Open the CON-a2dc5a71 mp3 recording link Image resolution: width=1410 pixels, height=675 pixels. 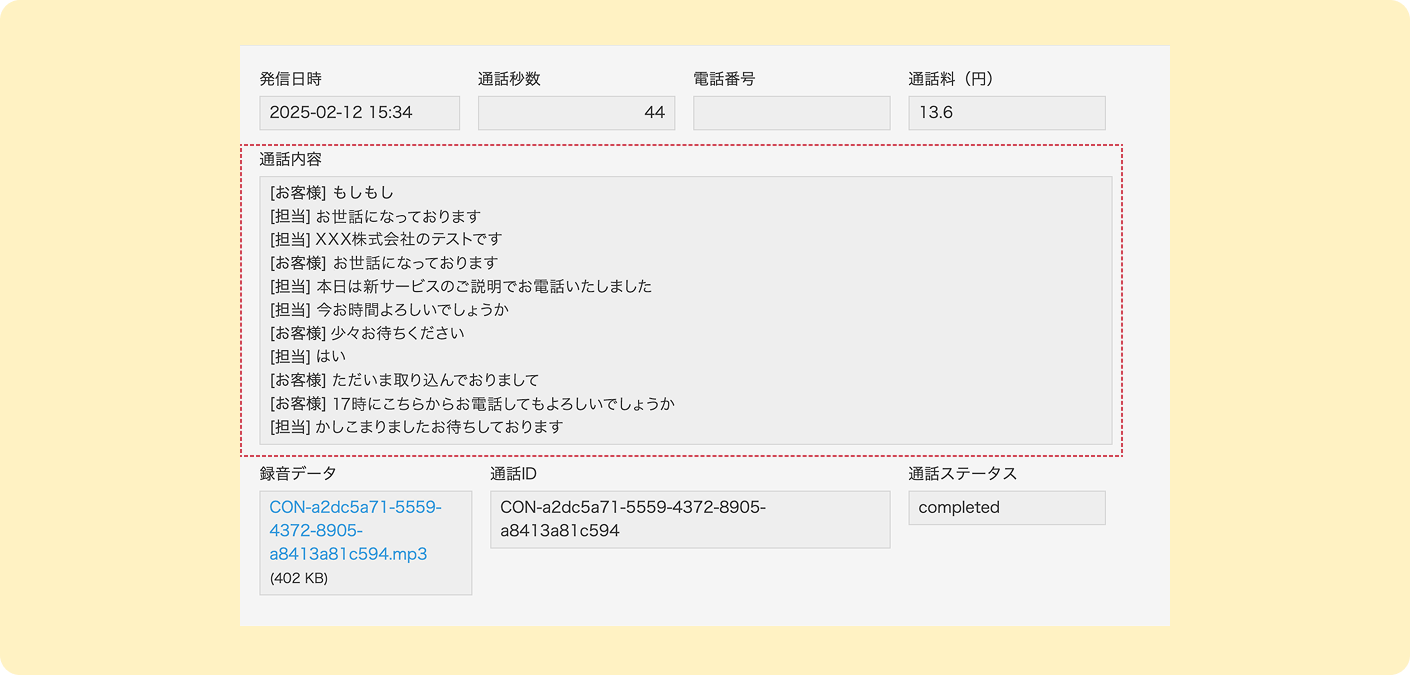click(x=355, y=530)
